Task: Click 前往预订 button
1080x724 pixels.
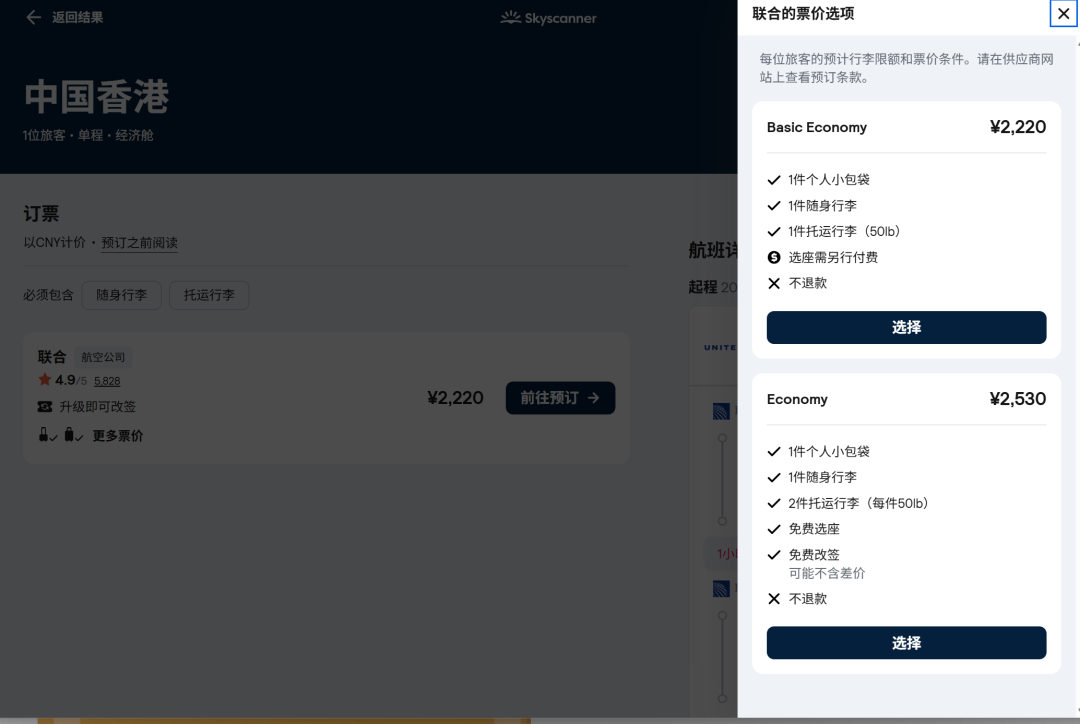Action: tap(560, 398)
